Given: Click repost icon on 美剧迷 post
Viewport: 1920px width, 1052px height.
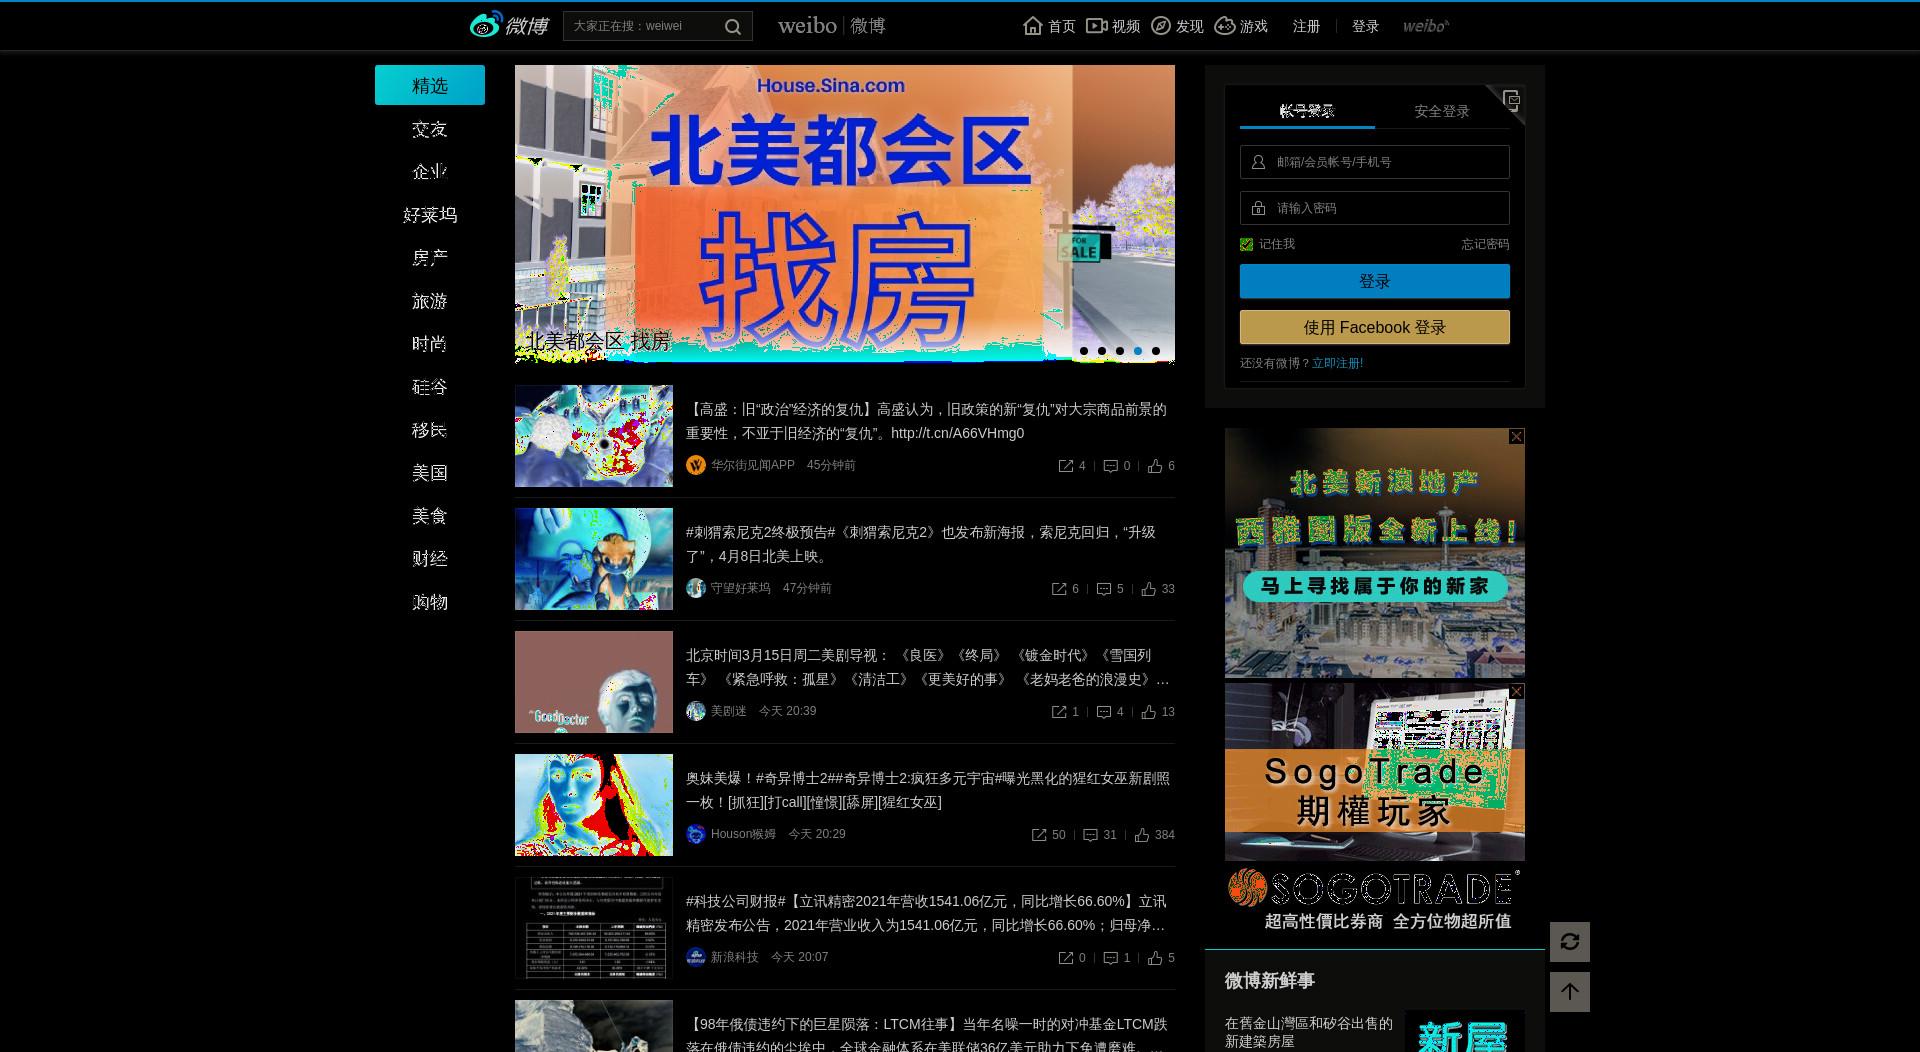Looking at the screenshot, I should point(1059,712).
